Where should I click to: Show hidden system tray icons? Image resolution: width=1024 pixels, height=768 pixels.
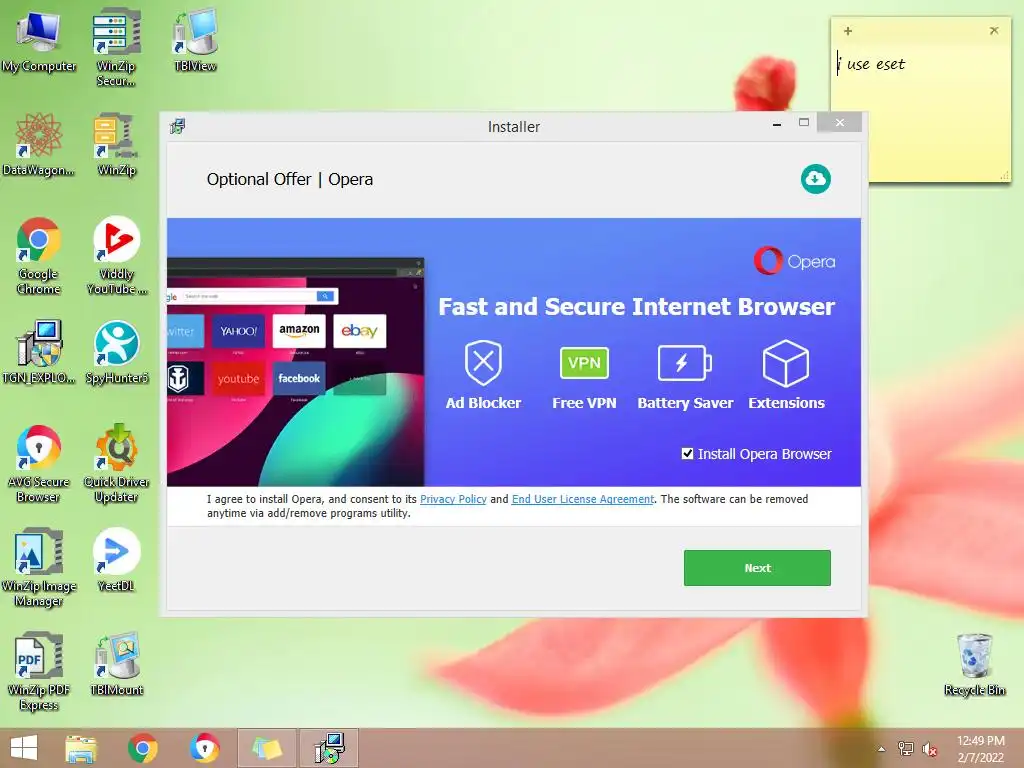pos(882,749)
